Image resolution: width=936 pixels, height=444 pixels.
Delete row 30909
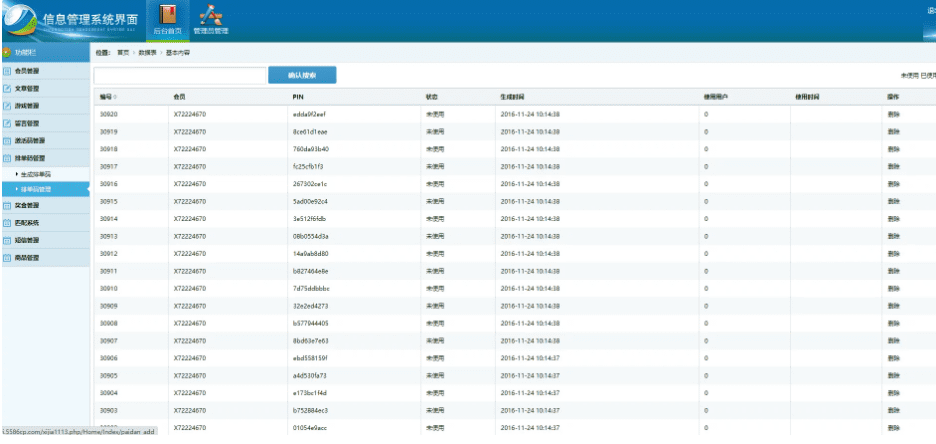[x=894, y=306]
